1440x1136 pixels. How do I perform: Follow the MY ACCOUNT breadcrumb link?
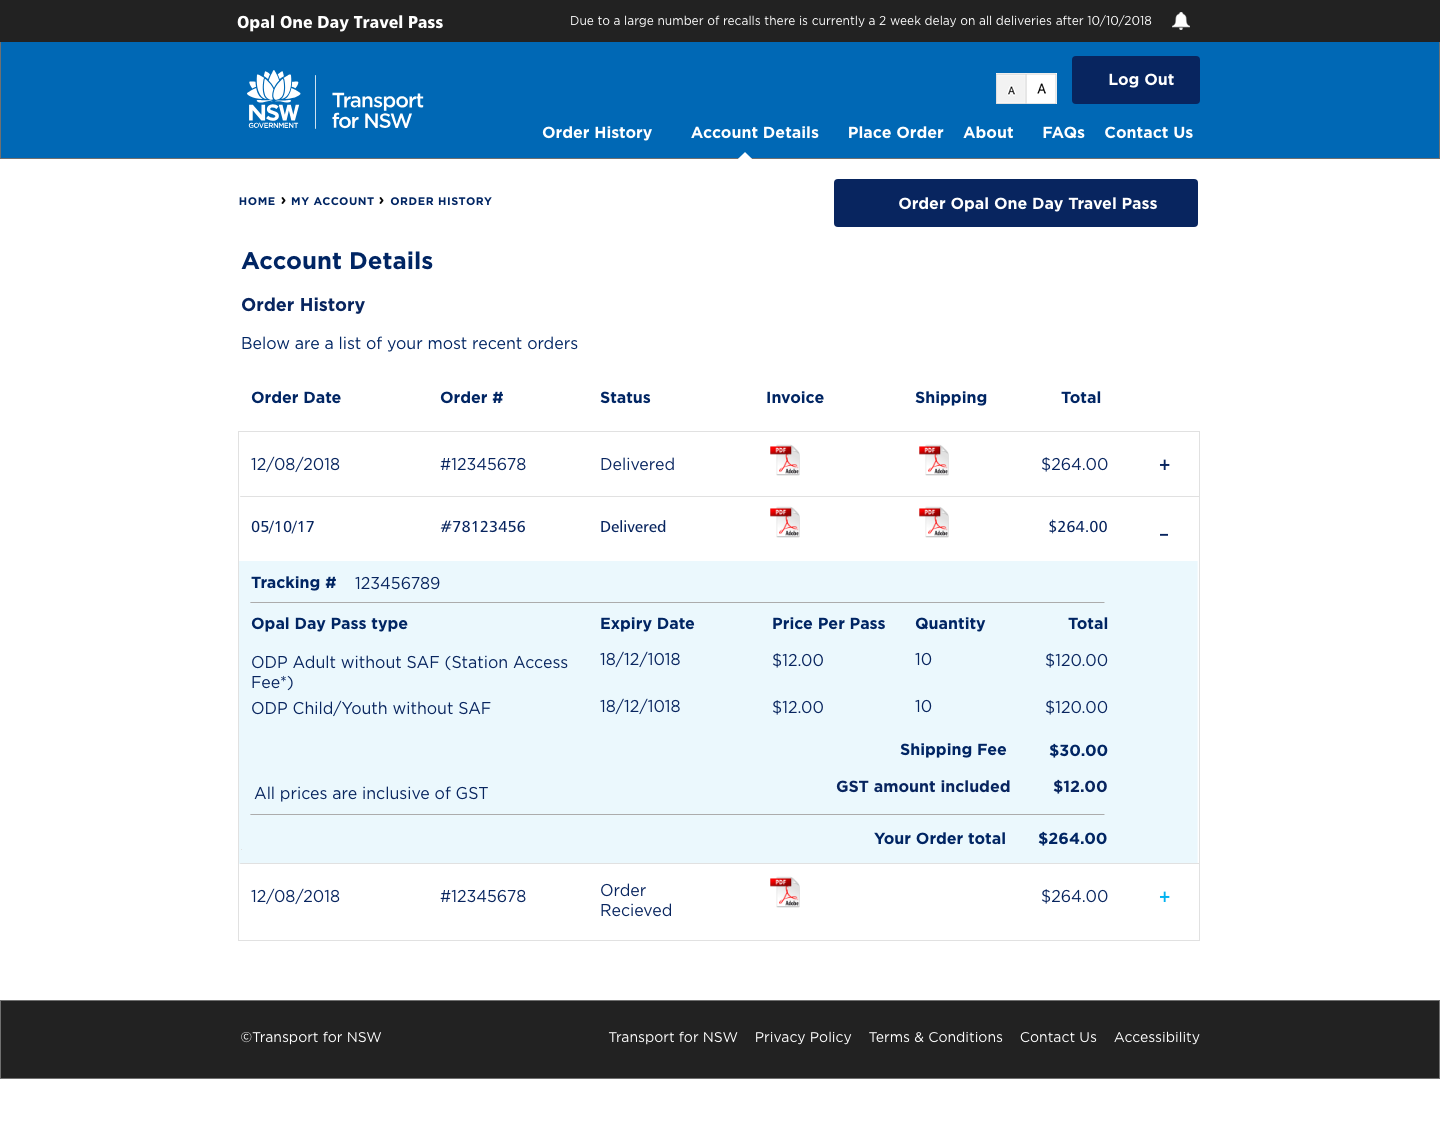[x=332, y=201]
